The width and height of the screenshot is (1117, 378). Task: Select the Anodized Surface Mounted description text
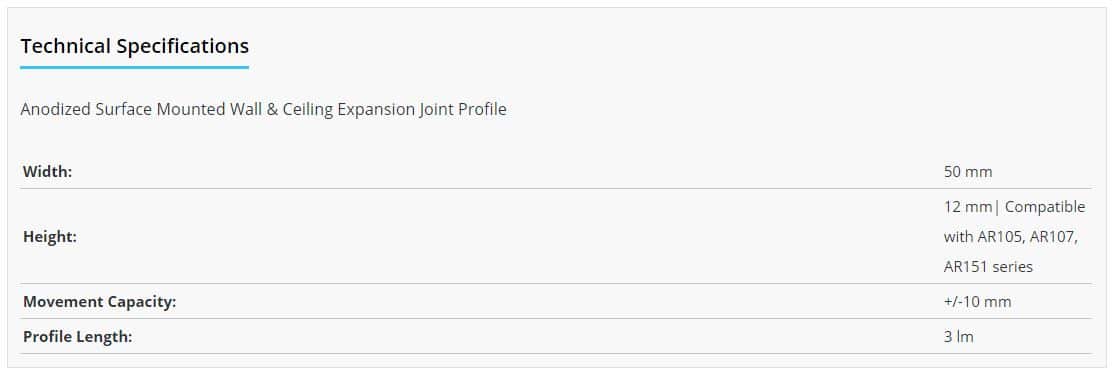click(264, 110)
